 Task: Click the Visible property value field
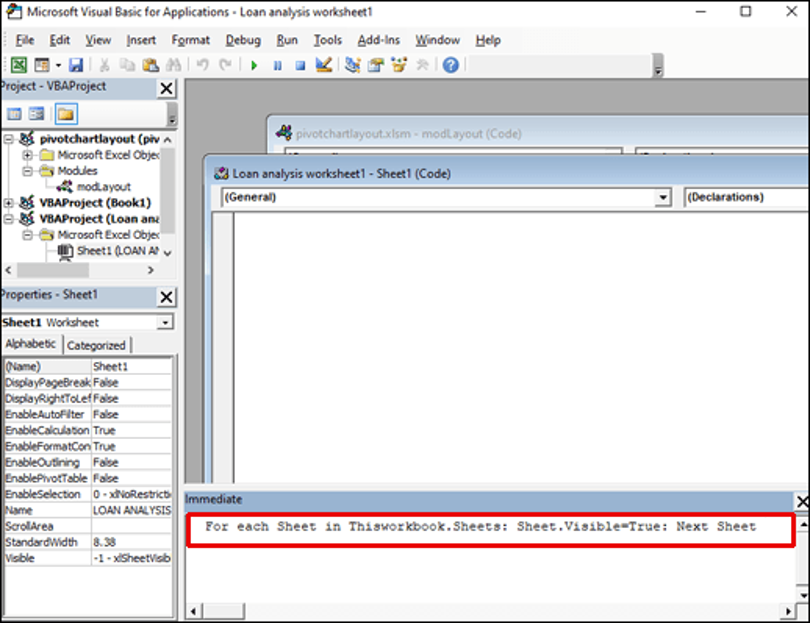point(131,558)
